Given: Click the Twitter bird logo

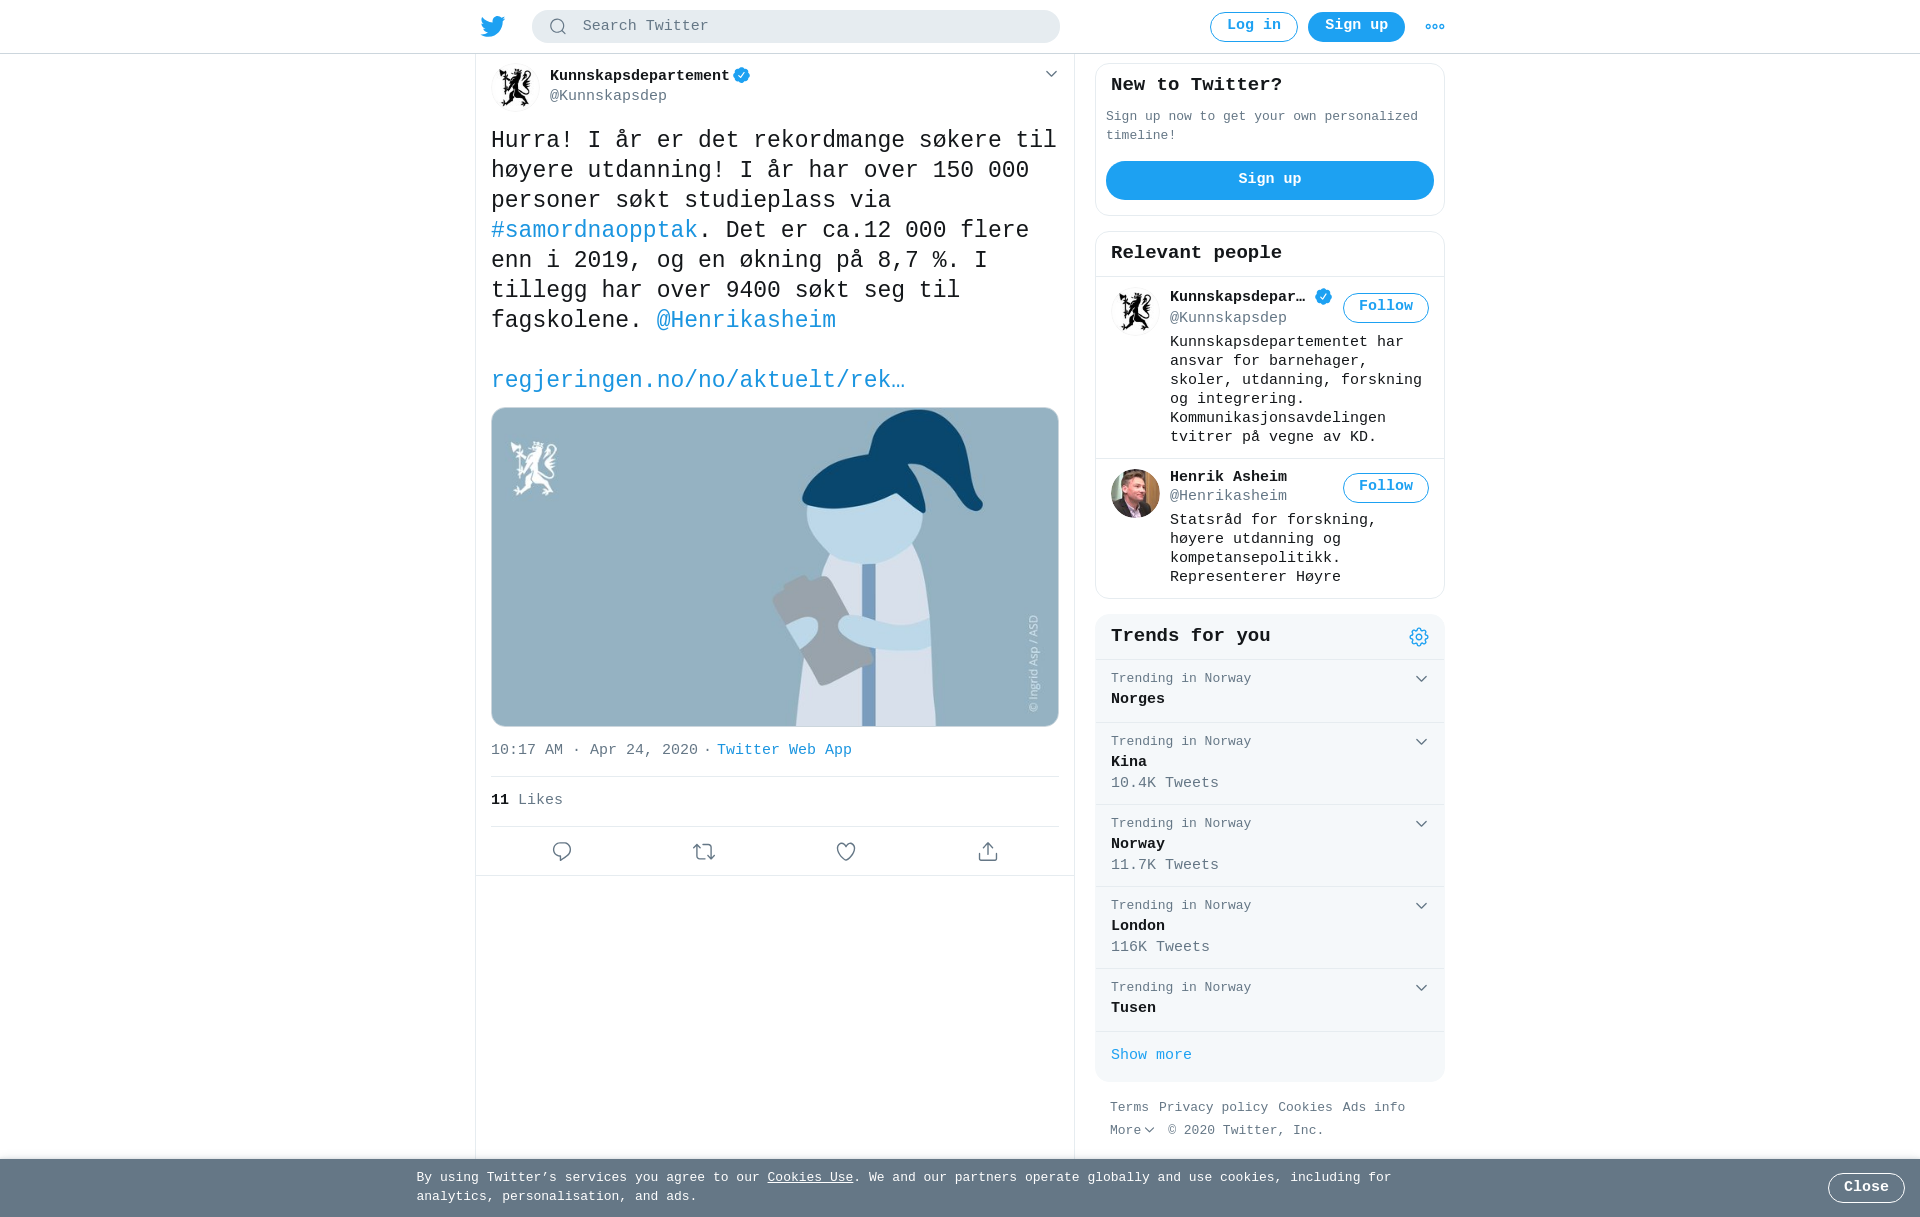Looking at the screenshot, I should [x=493, y=26].
